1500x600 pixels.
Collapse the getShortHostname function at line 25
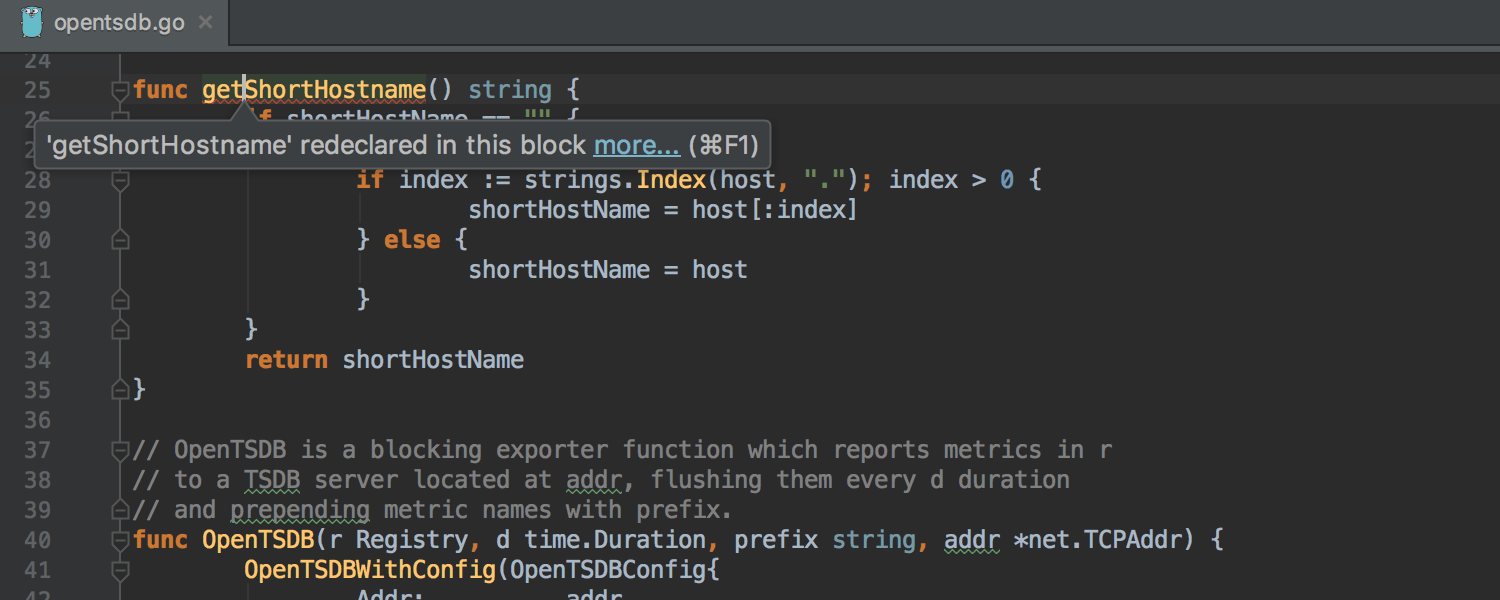coord(120,91)
